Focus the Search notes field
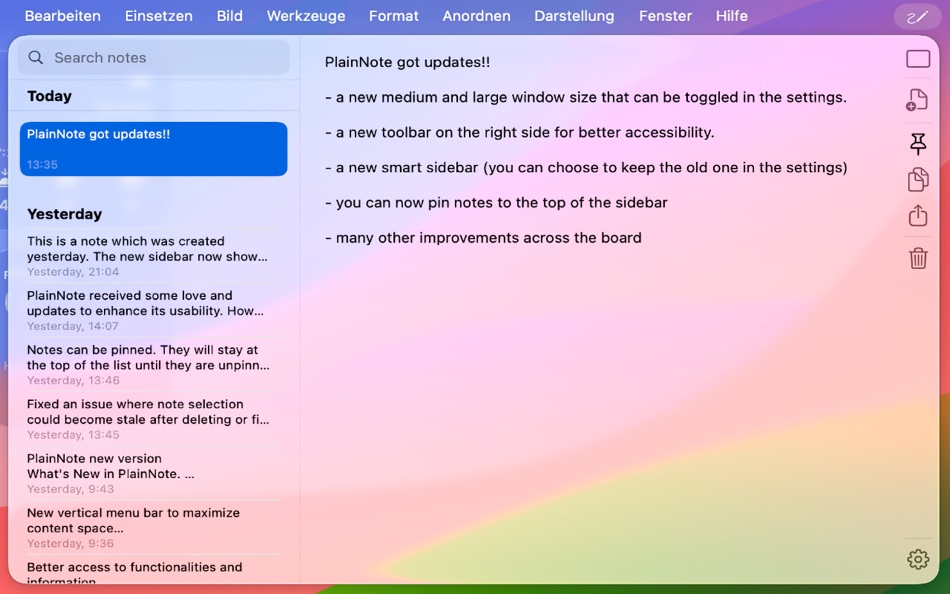The height and width of the screenshot is (594, 950). pos(153,58)
